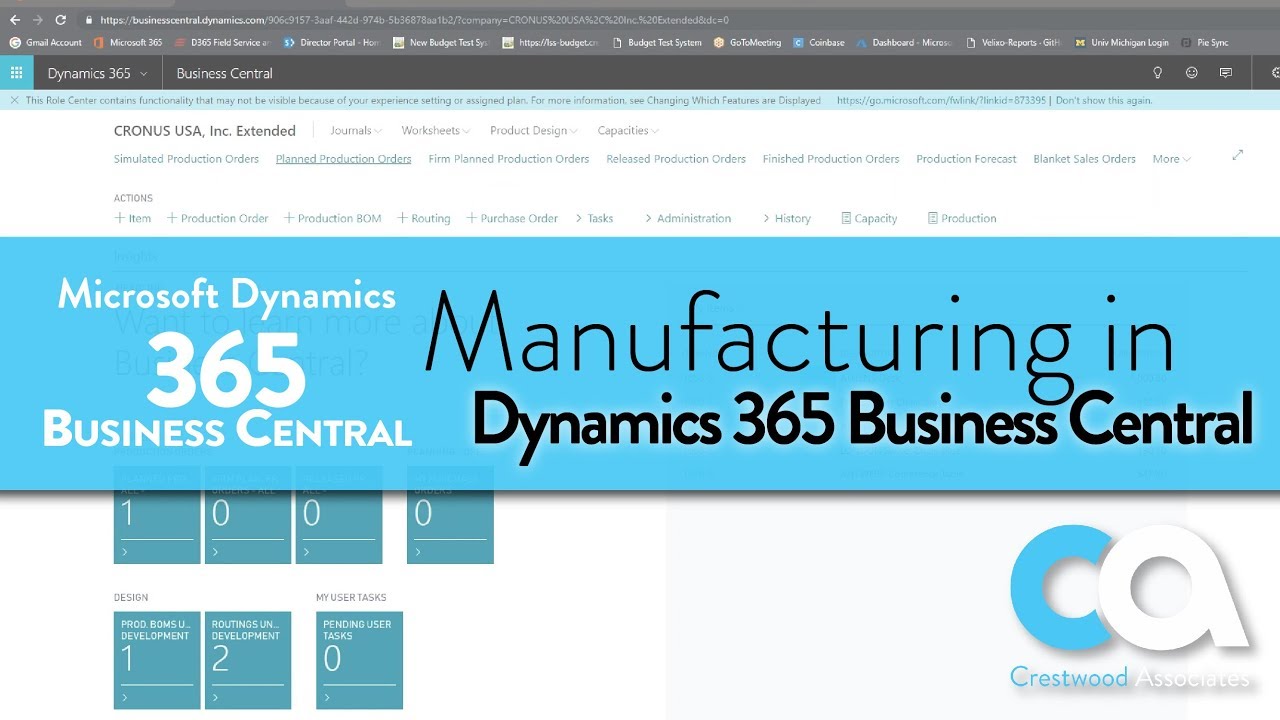This screenshot has width=1280, height=720.
Task: Open the Business Central home link
Action: (x=224, y=73)
